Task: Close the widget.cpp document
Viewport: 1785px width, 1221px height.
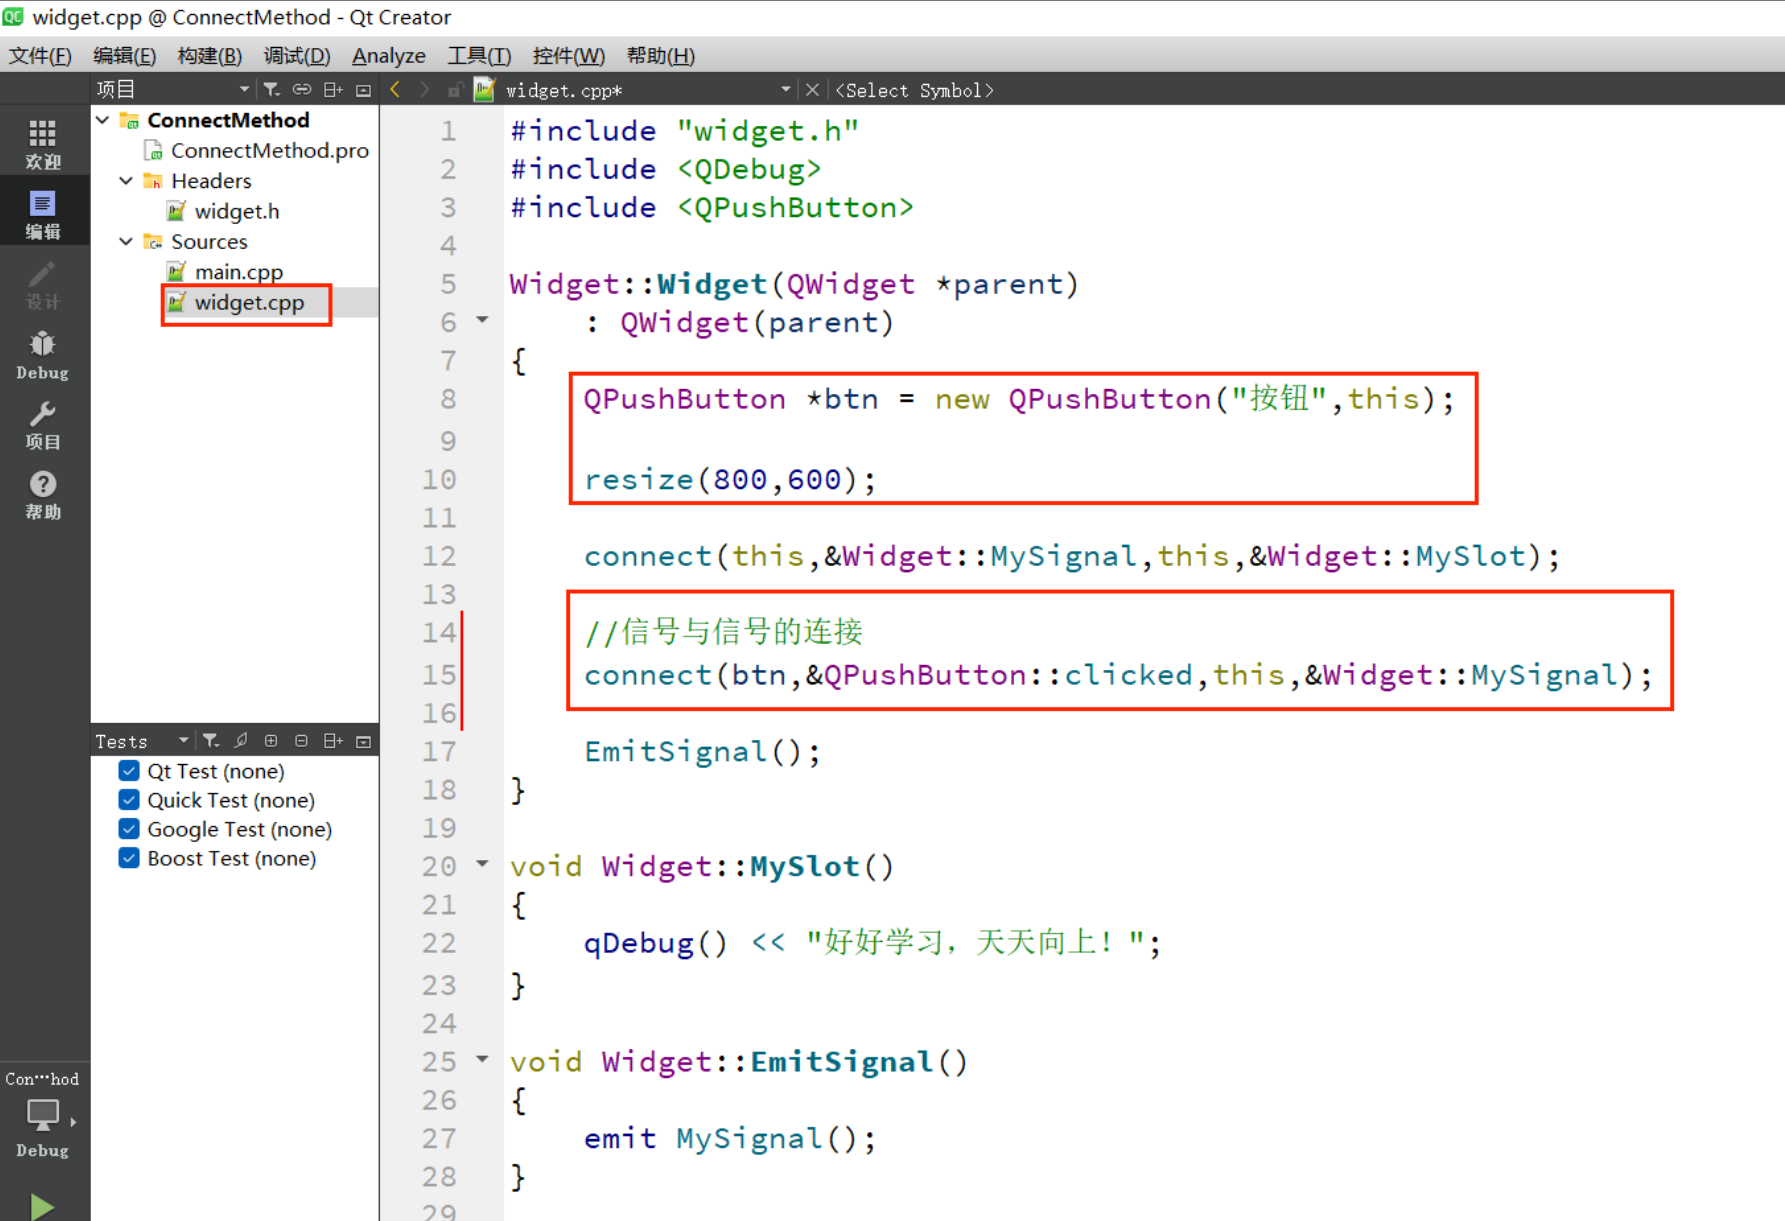Action: click(812, 90)
